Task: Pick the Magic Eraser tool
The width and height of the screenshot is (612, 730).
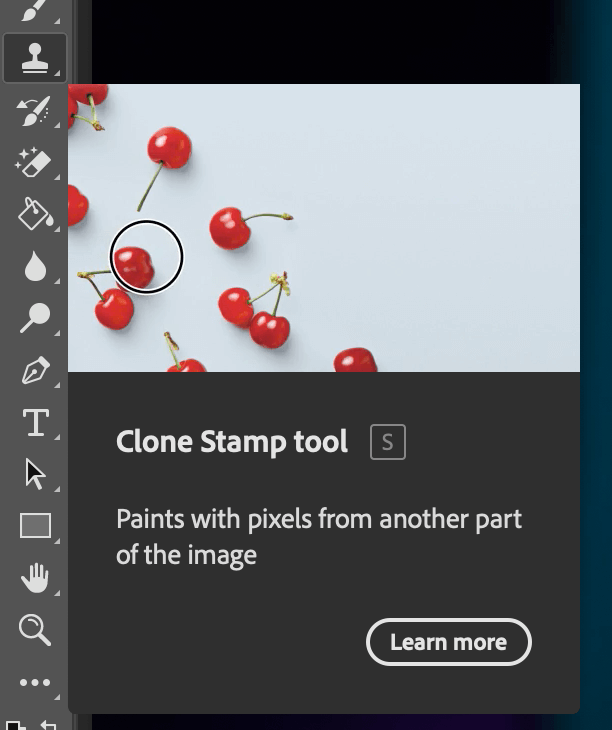Action: pos(35,162)
